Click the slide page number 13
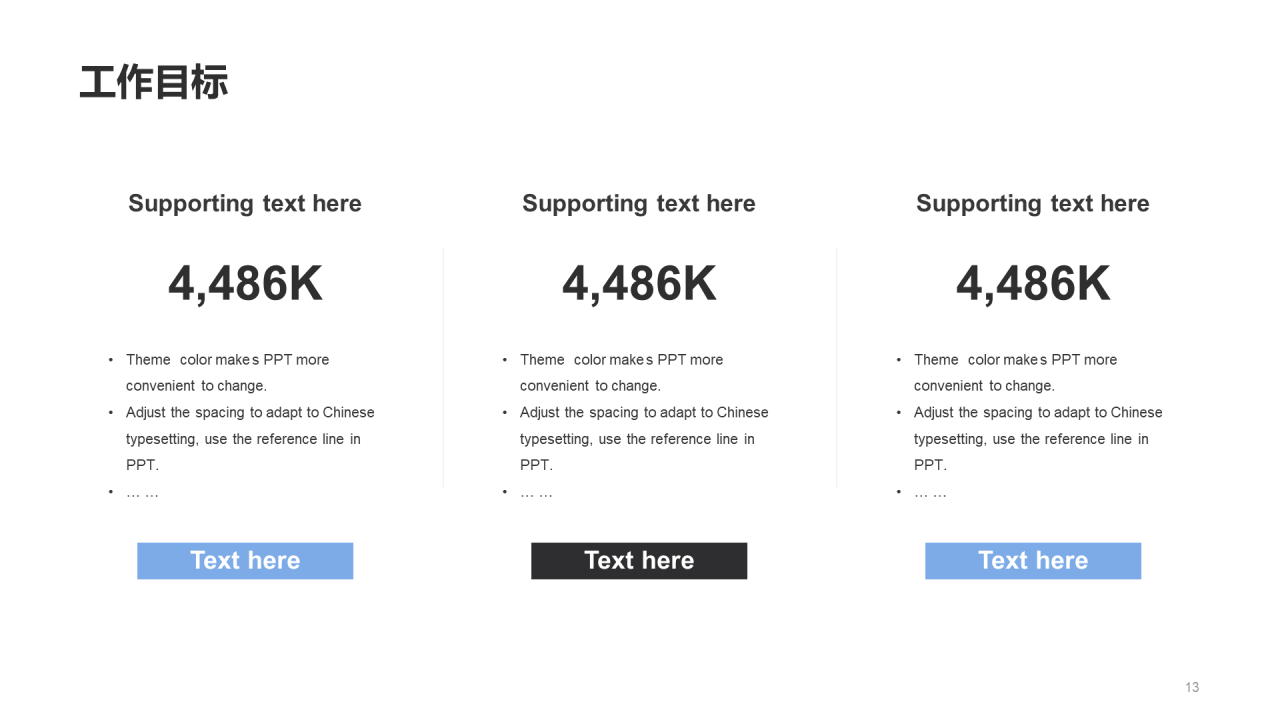The image size is (1280, 720). (1192, 687)
